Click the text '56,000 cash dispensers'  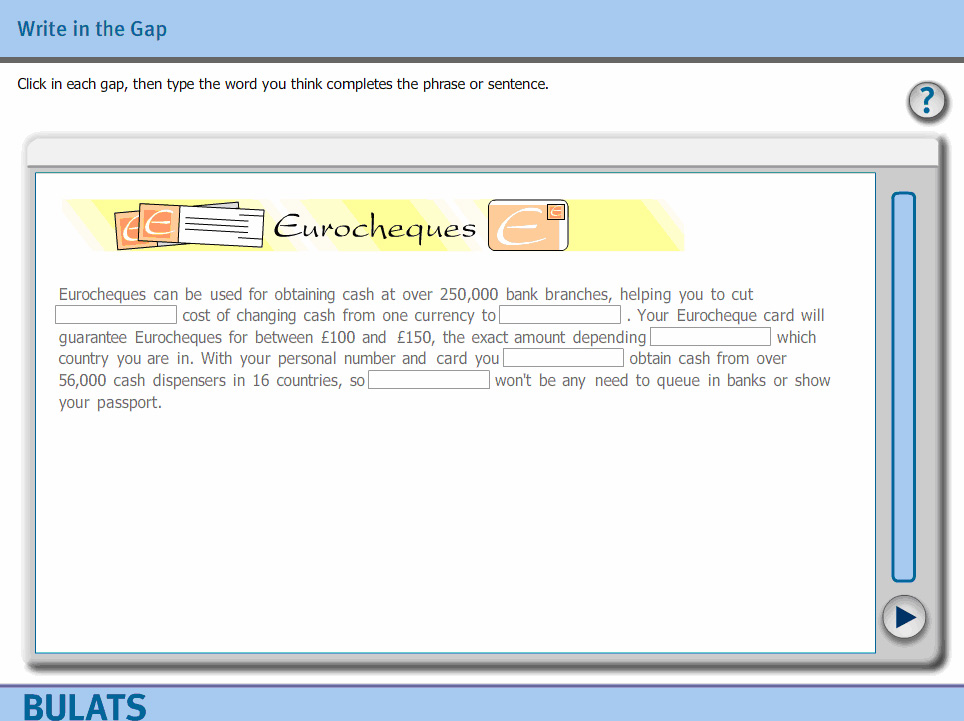[x=142, y=380]
